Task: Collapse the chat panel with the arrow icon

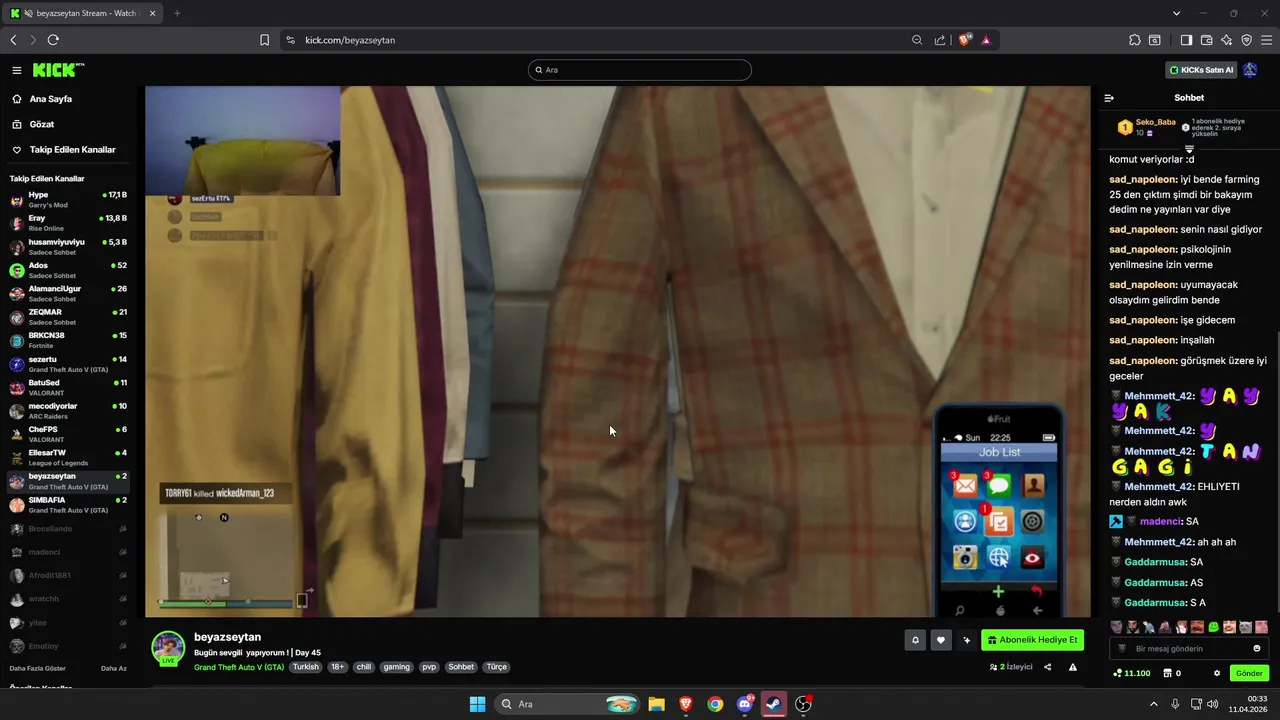Action: click(1109, 98)
